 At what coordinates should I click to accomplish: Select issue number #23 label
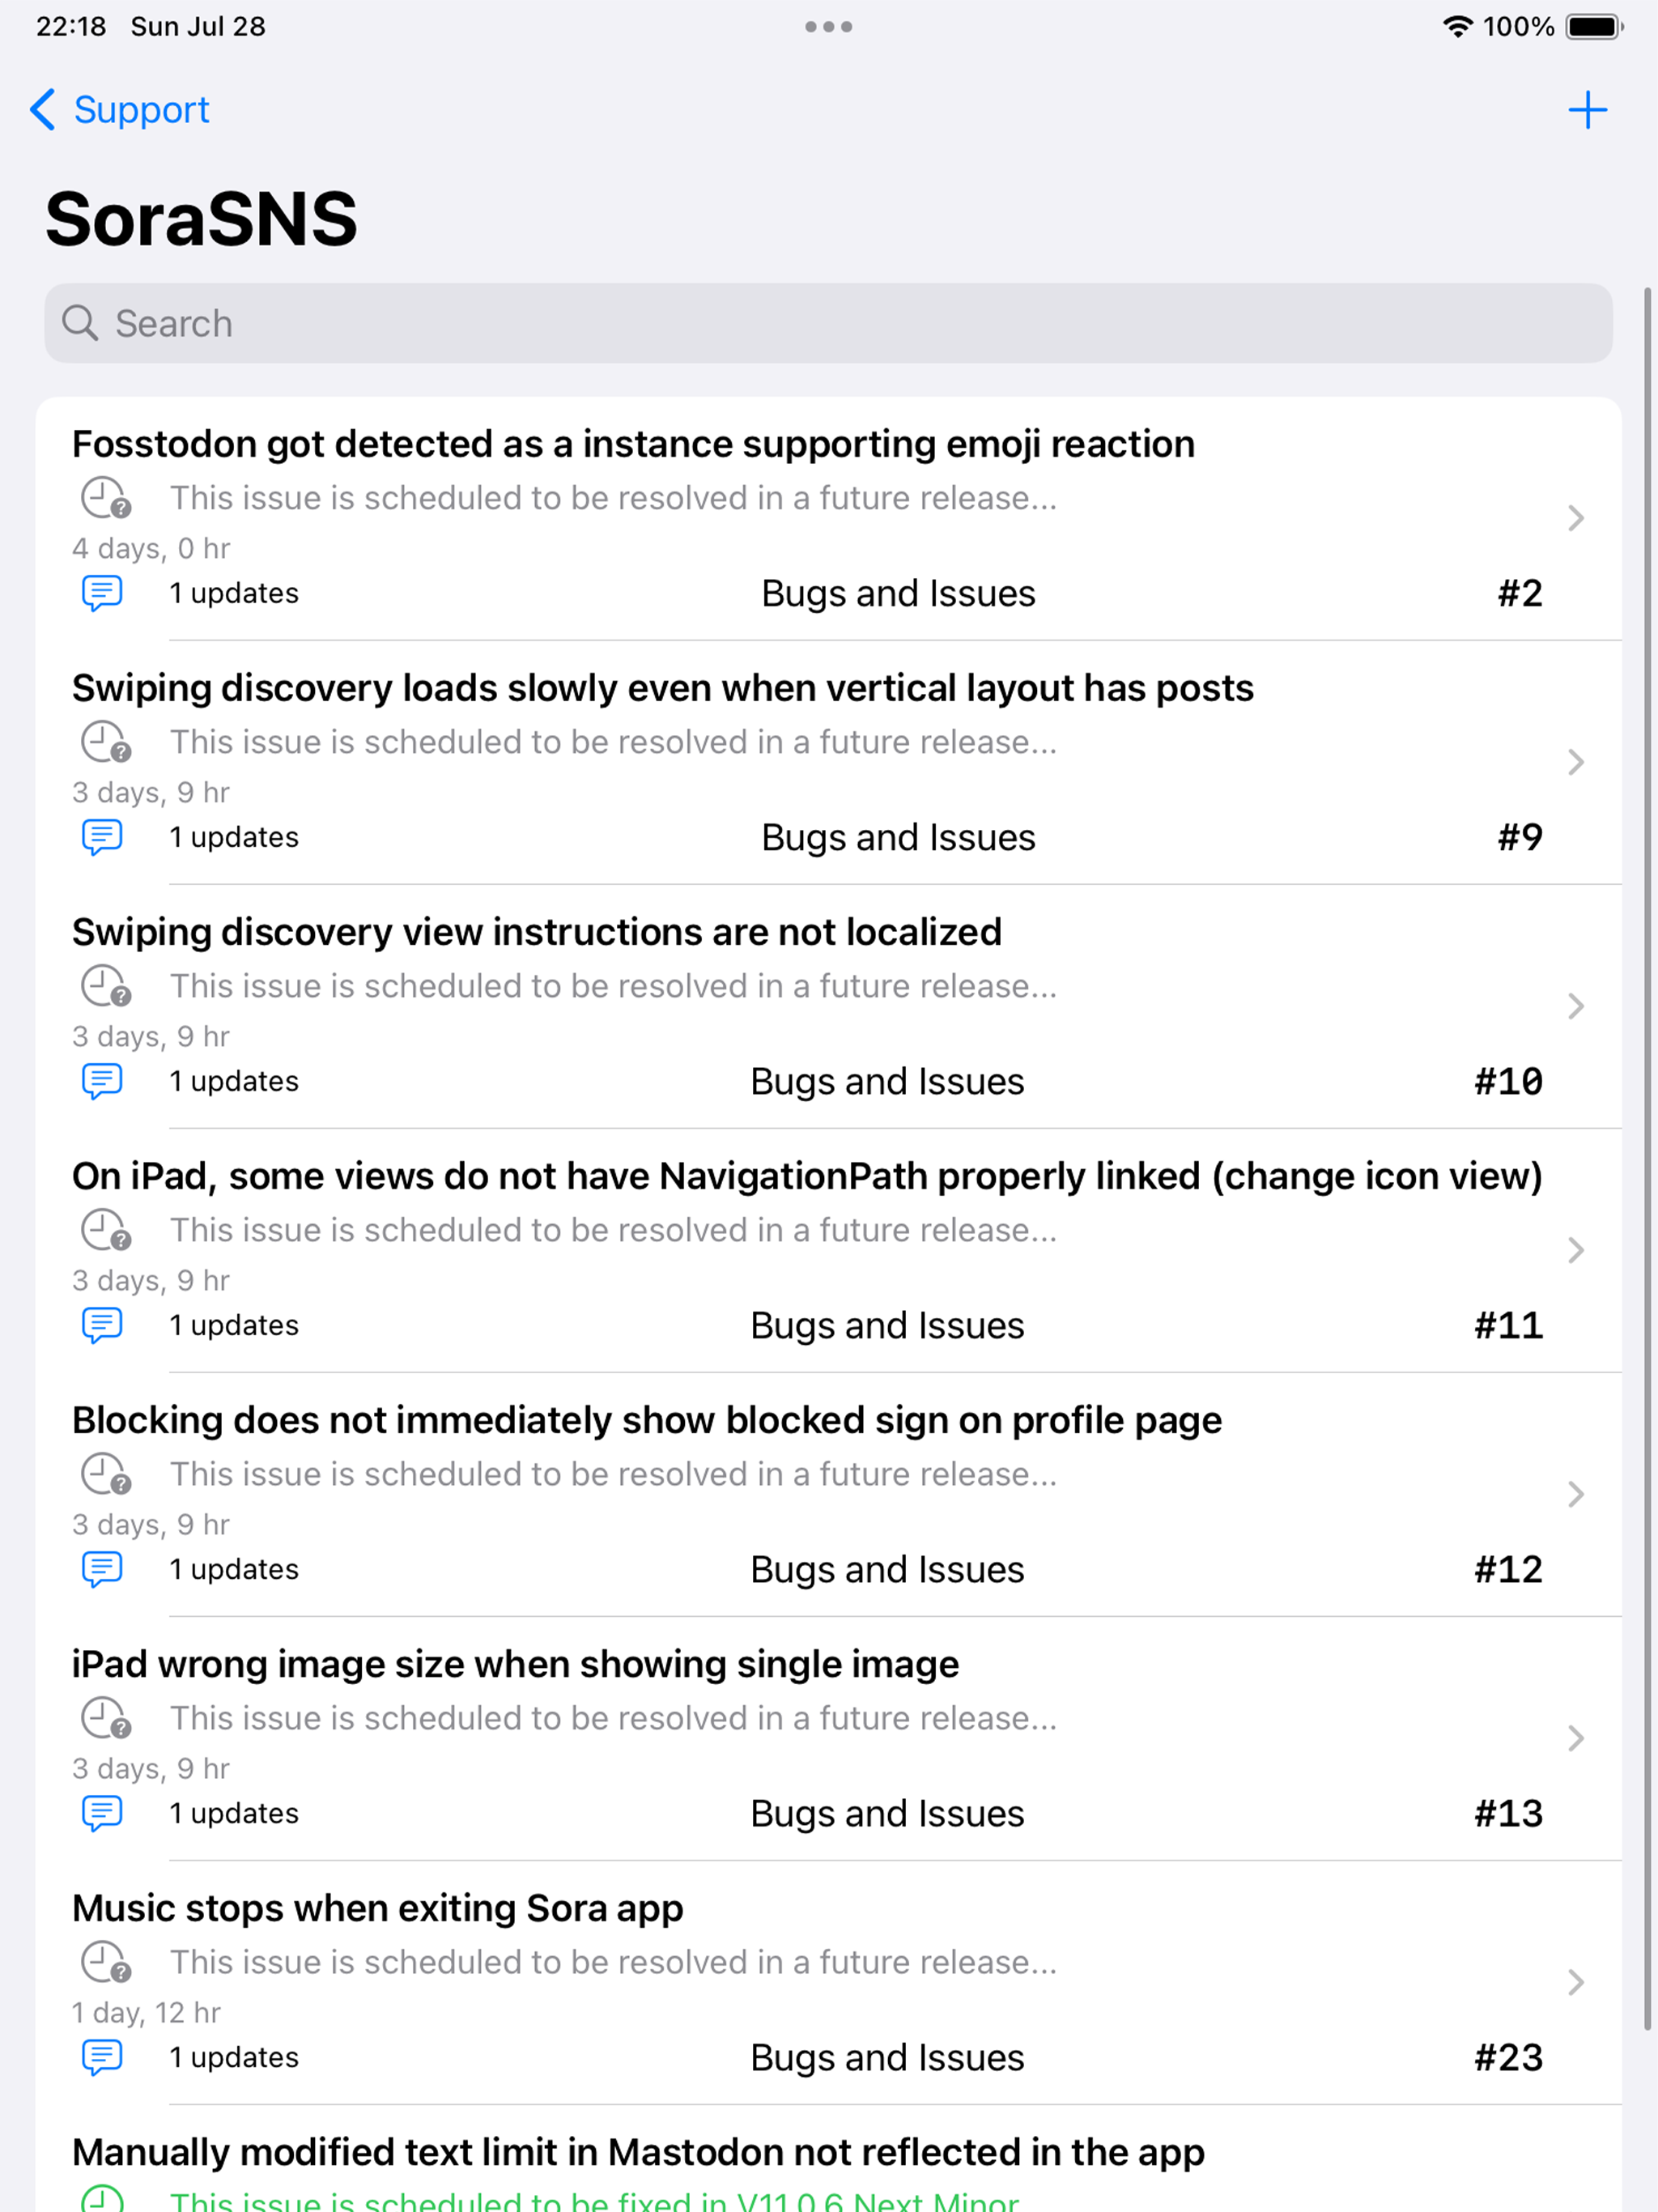pyautogui.click(x=1508, y=2057)
